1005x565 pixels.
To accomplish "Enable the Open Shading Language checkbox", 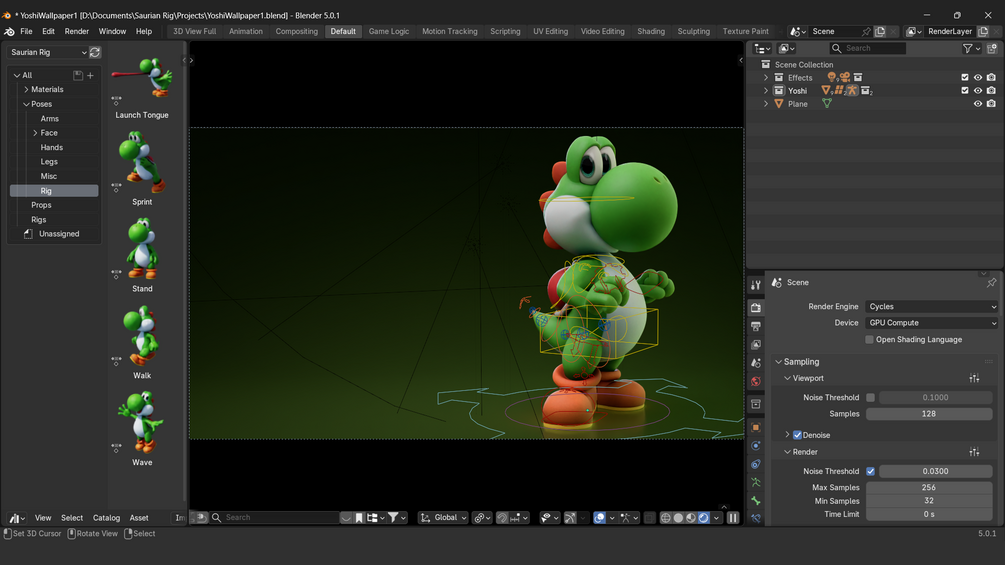I will (x=870, y=340).
